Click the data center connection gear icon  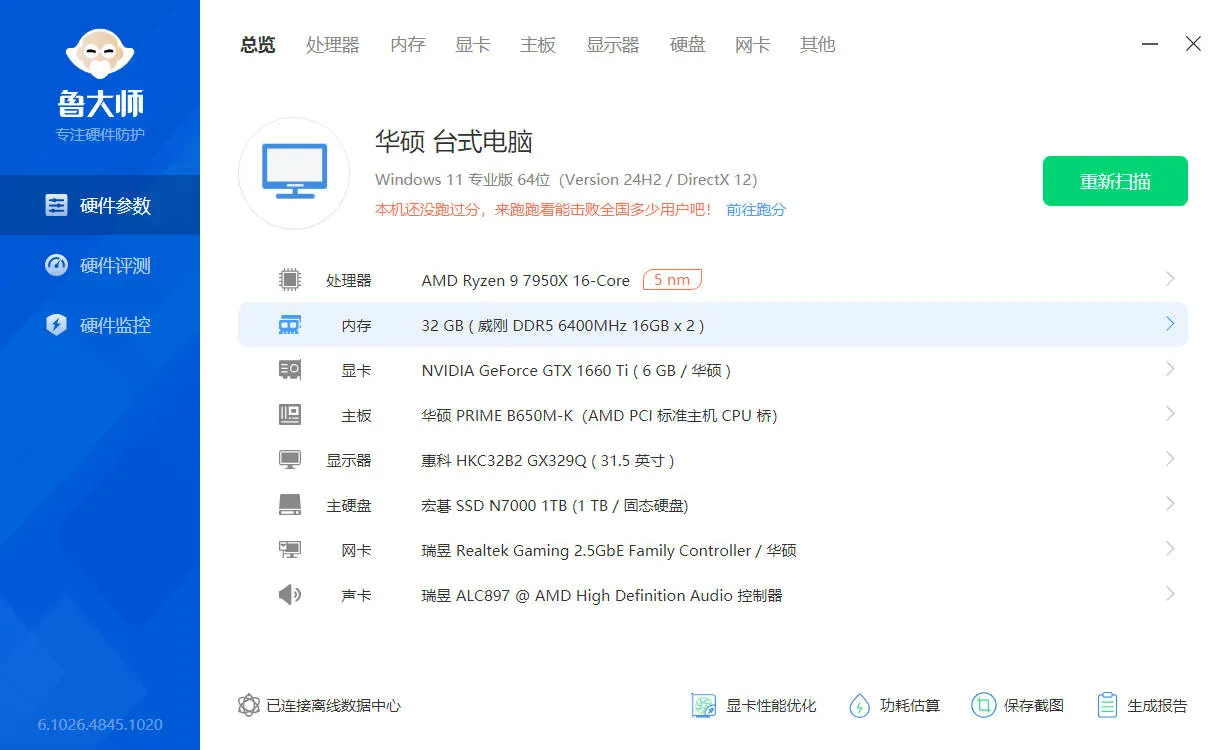click(249, 705)
